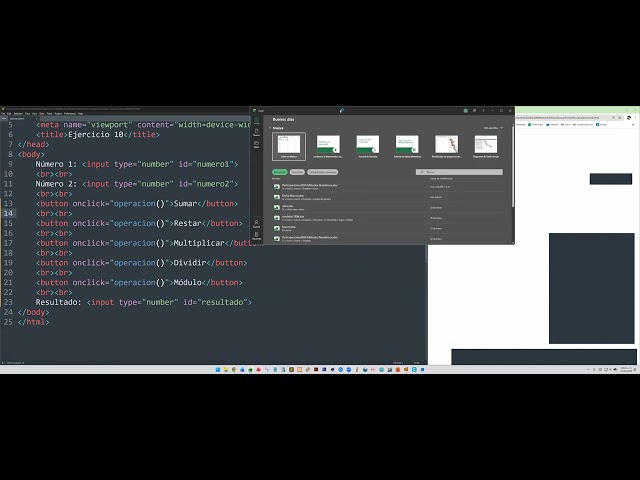Click the Nombre column header in the file list
Viewport: 640px width, 480px height.
pos(276,178)
